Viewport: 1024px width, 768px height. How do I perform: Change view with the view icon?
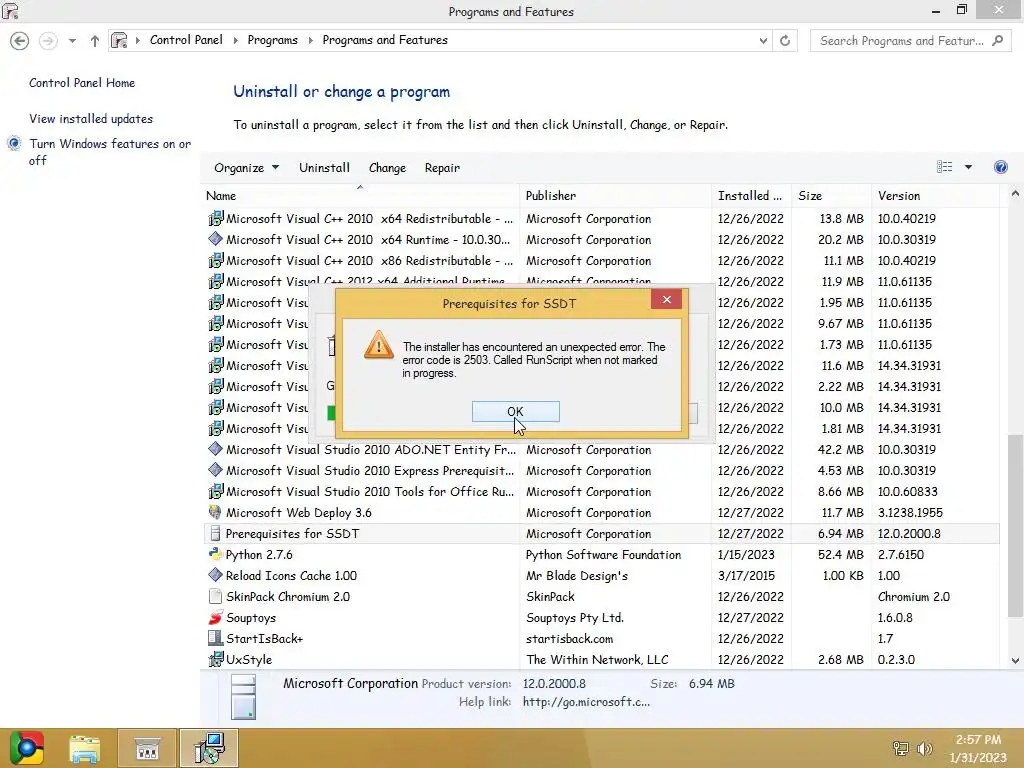pos(944,167)
